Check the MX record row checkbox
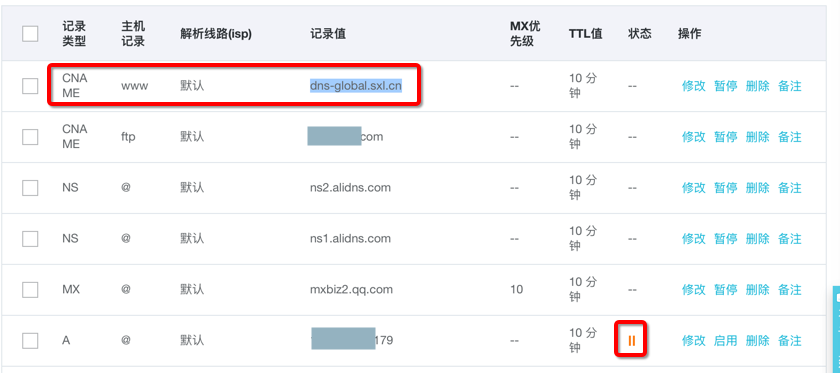 30,289
